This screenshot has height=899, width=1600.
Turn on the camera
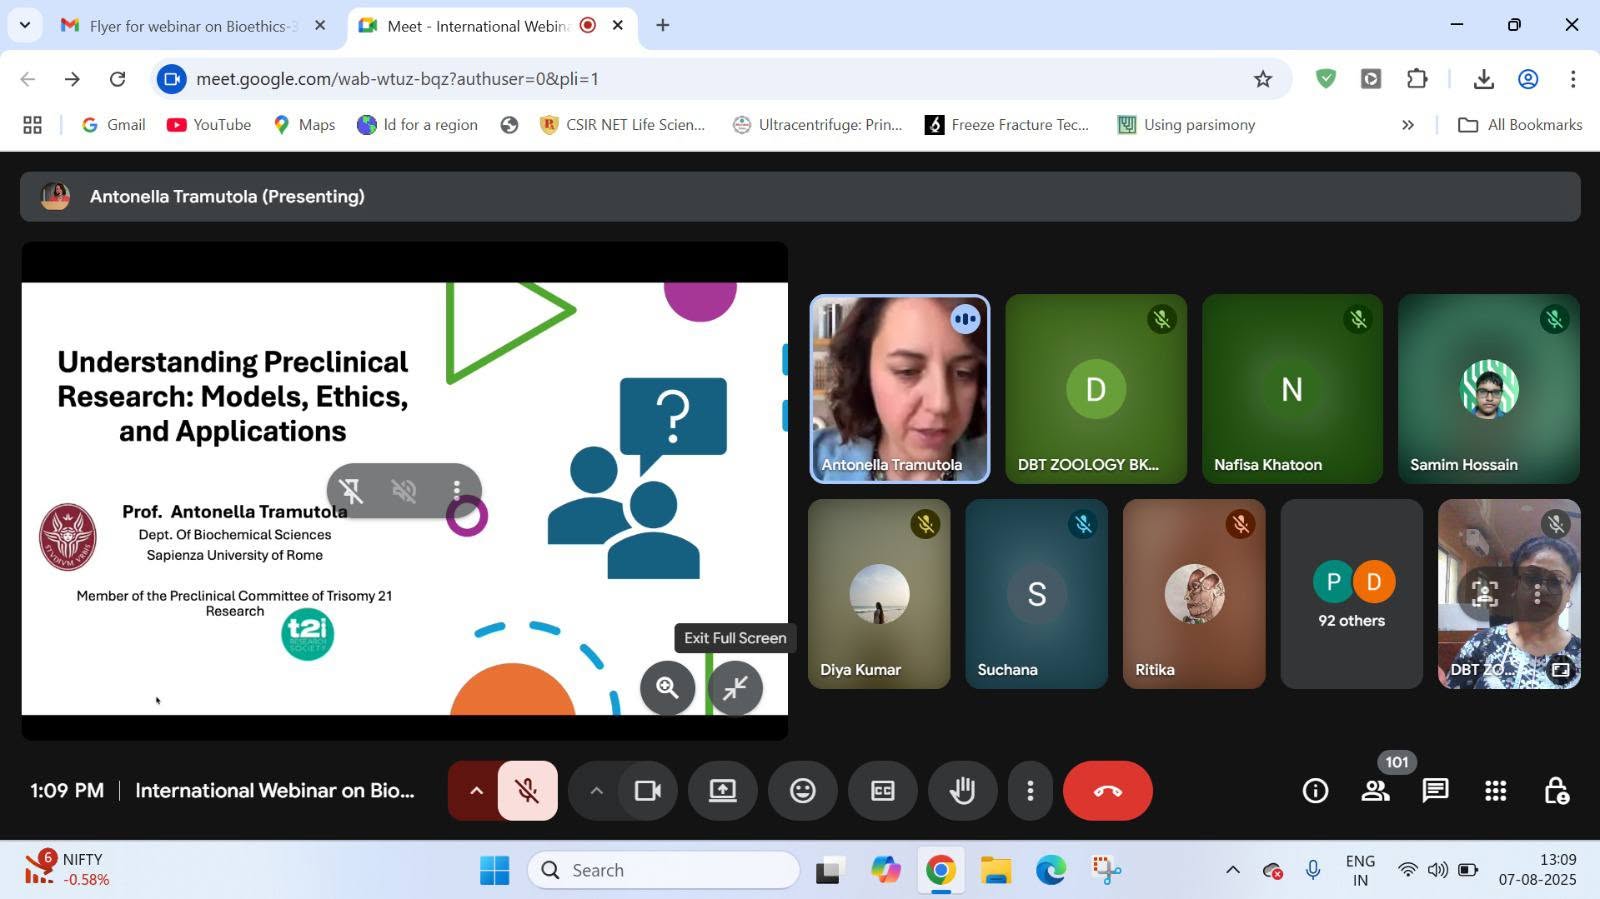648,791
